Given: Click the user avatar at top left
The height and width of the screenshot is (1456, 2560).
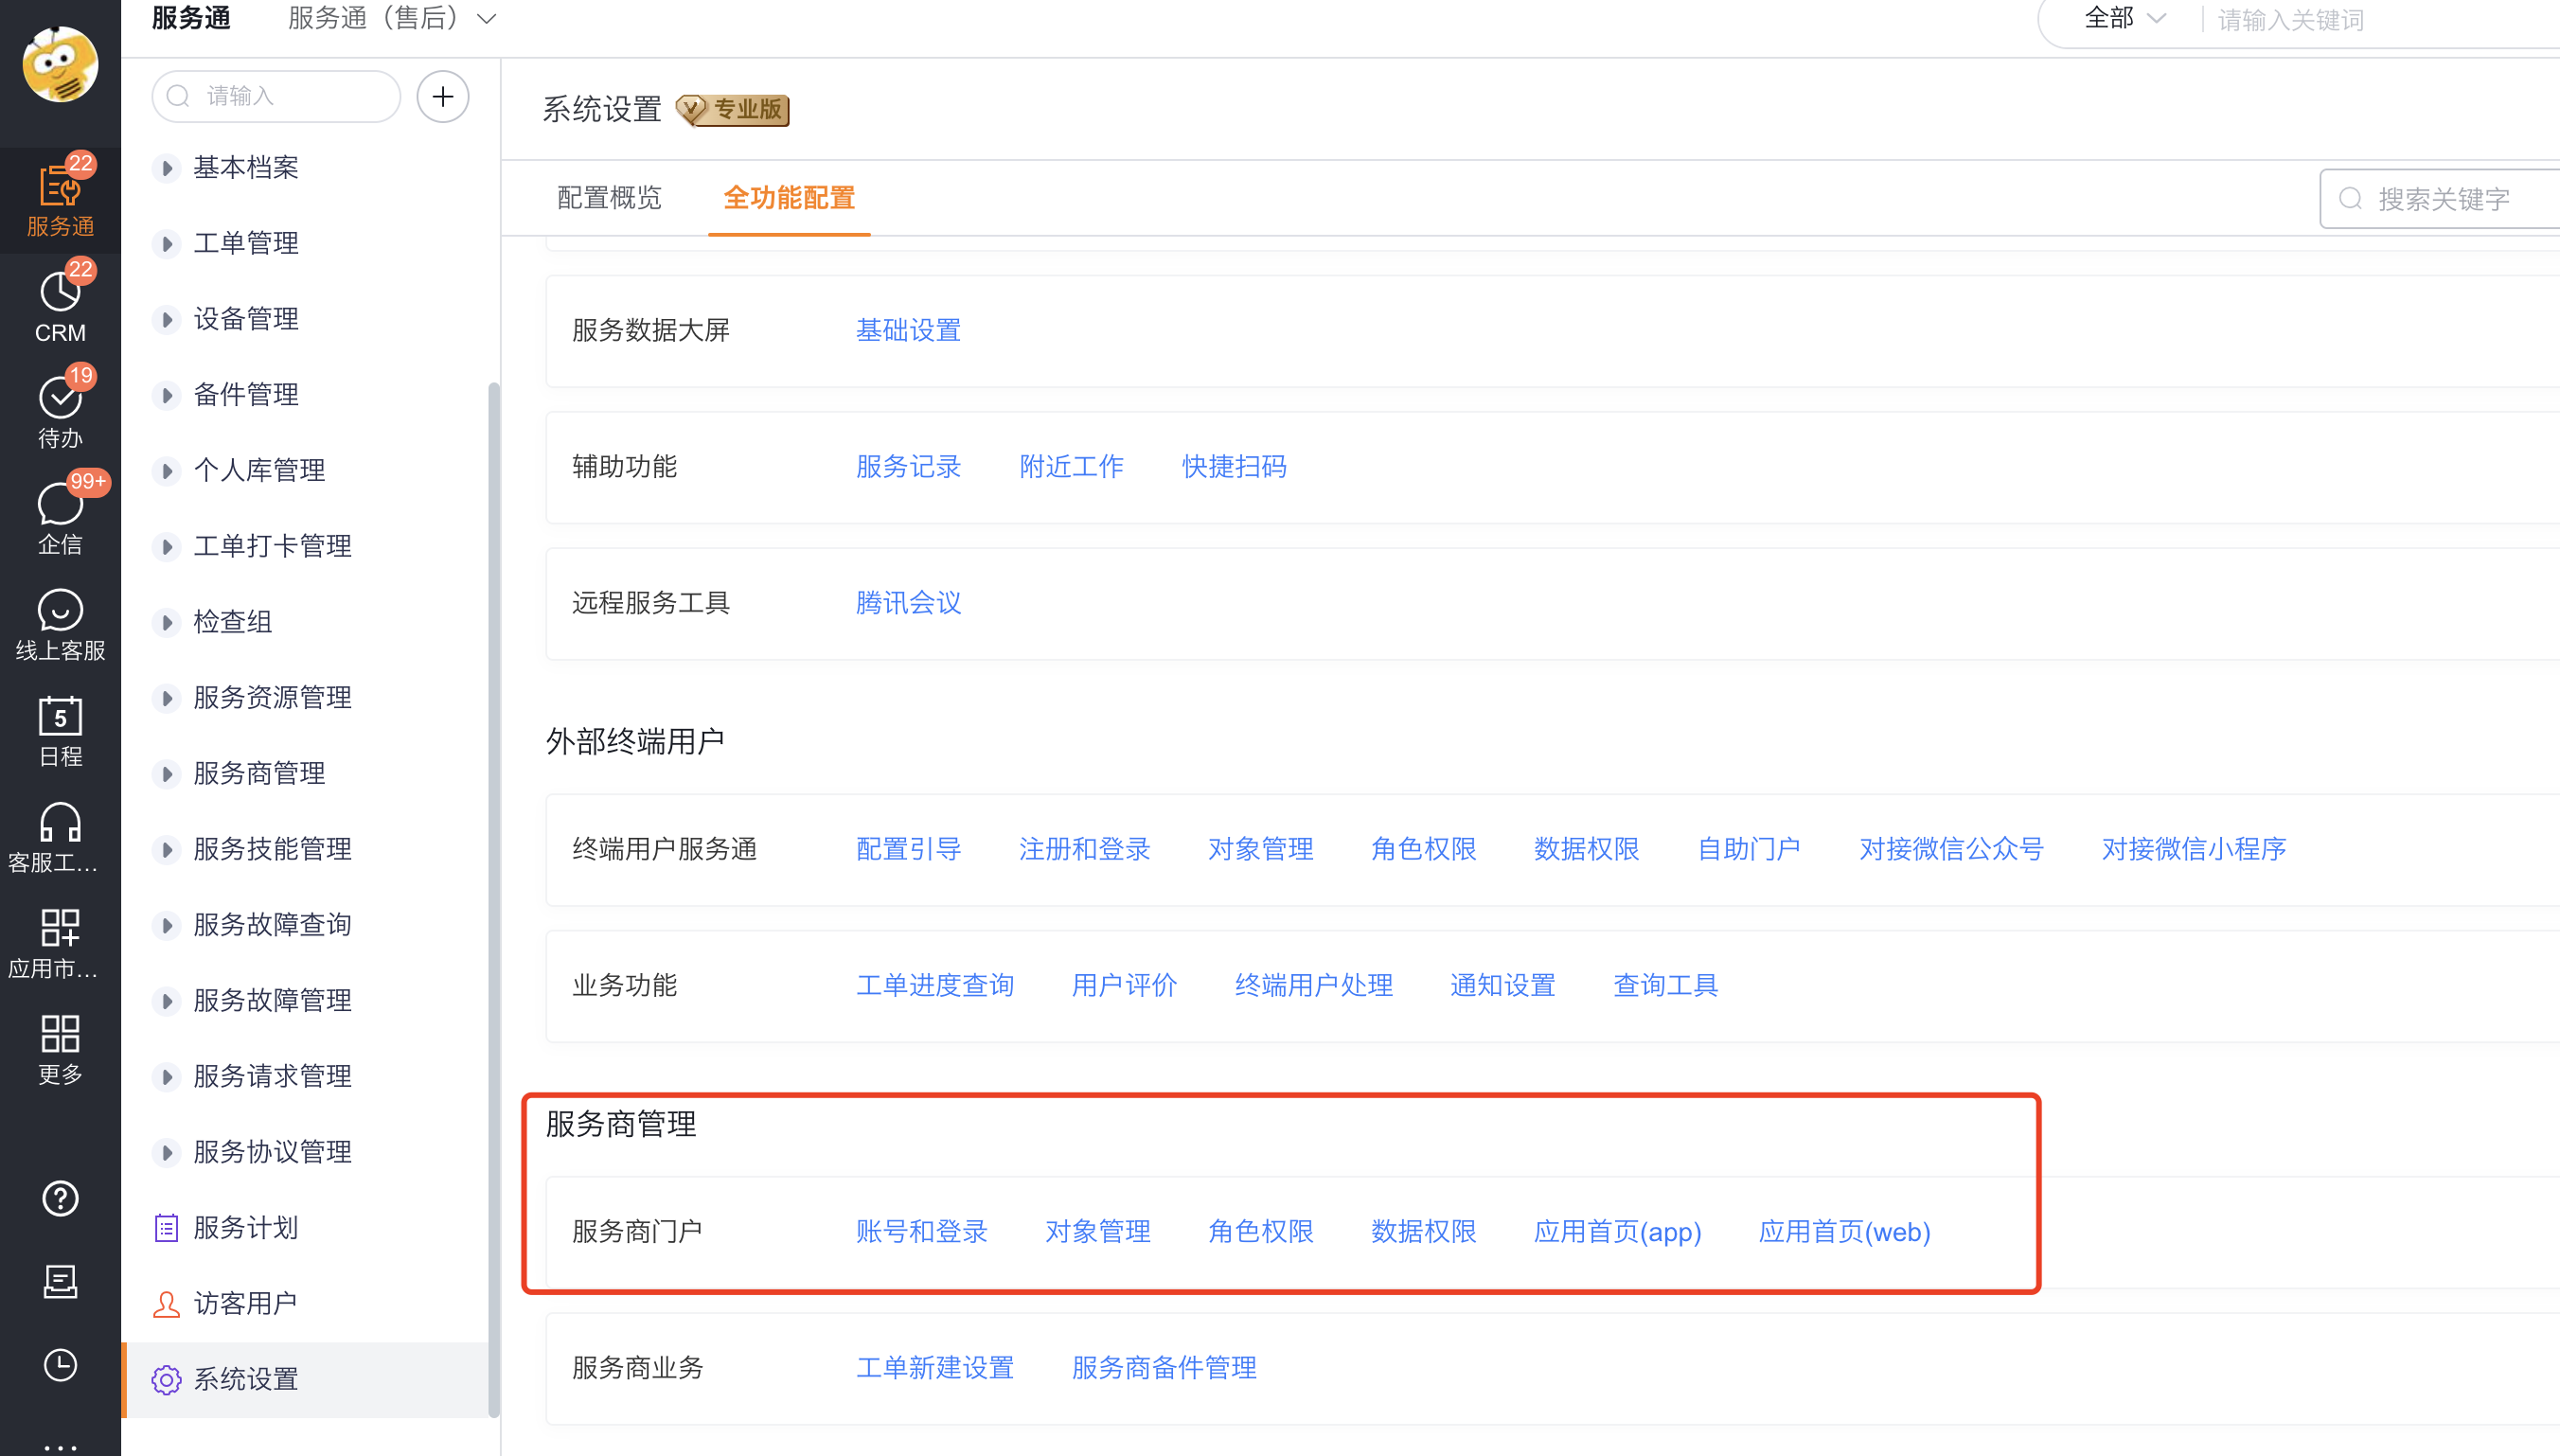Looking at the screenshot, I should click(x=60, y=64).
